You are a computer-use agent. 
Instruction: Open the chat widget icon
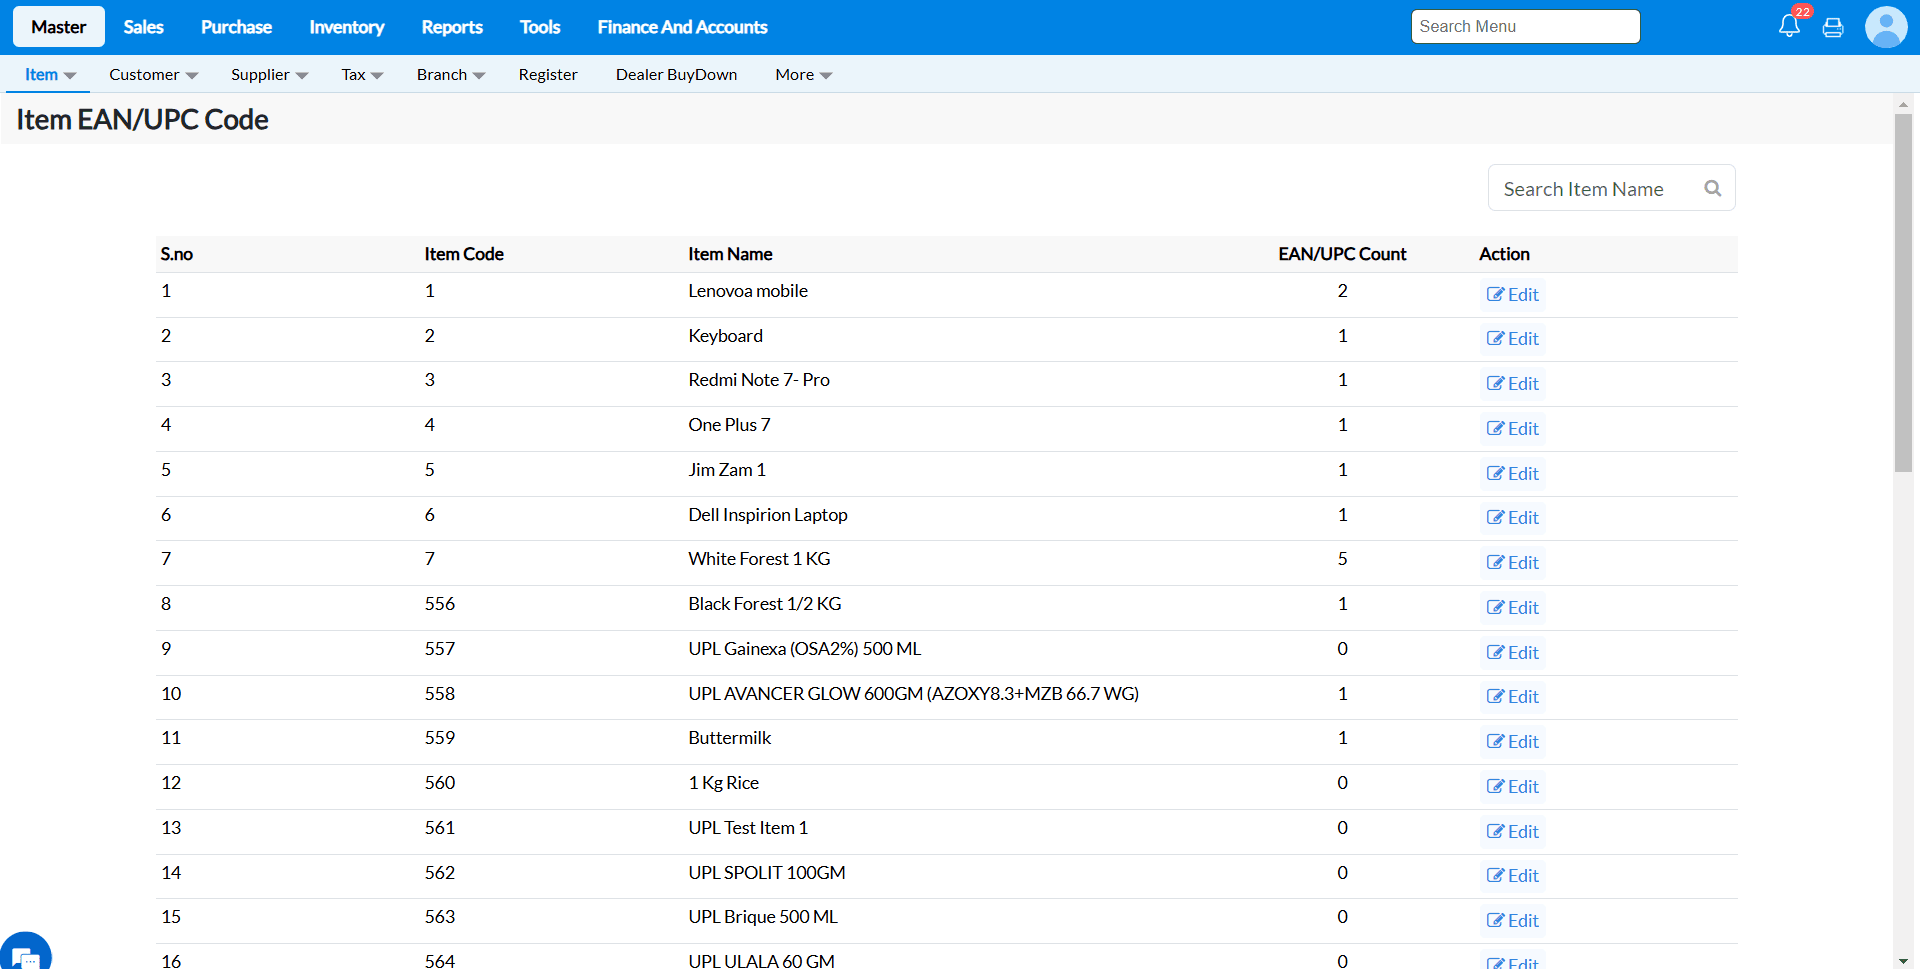tap(24, 956)
